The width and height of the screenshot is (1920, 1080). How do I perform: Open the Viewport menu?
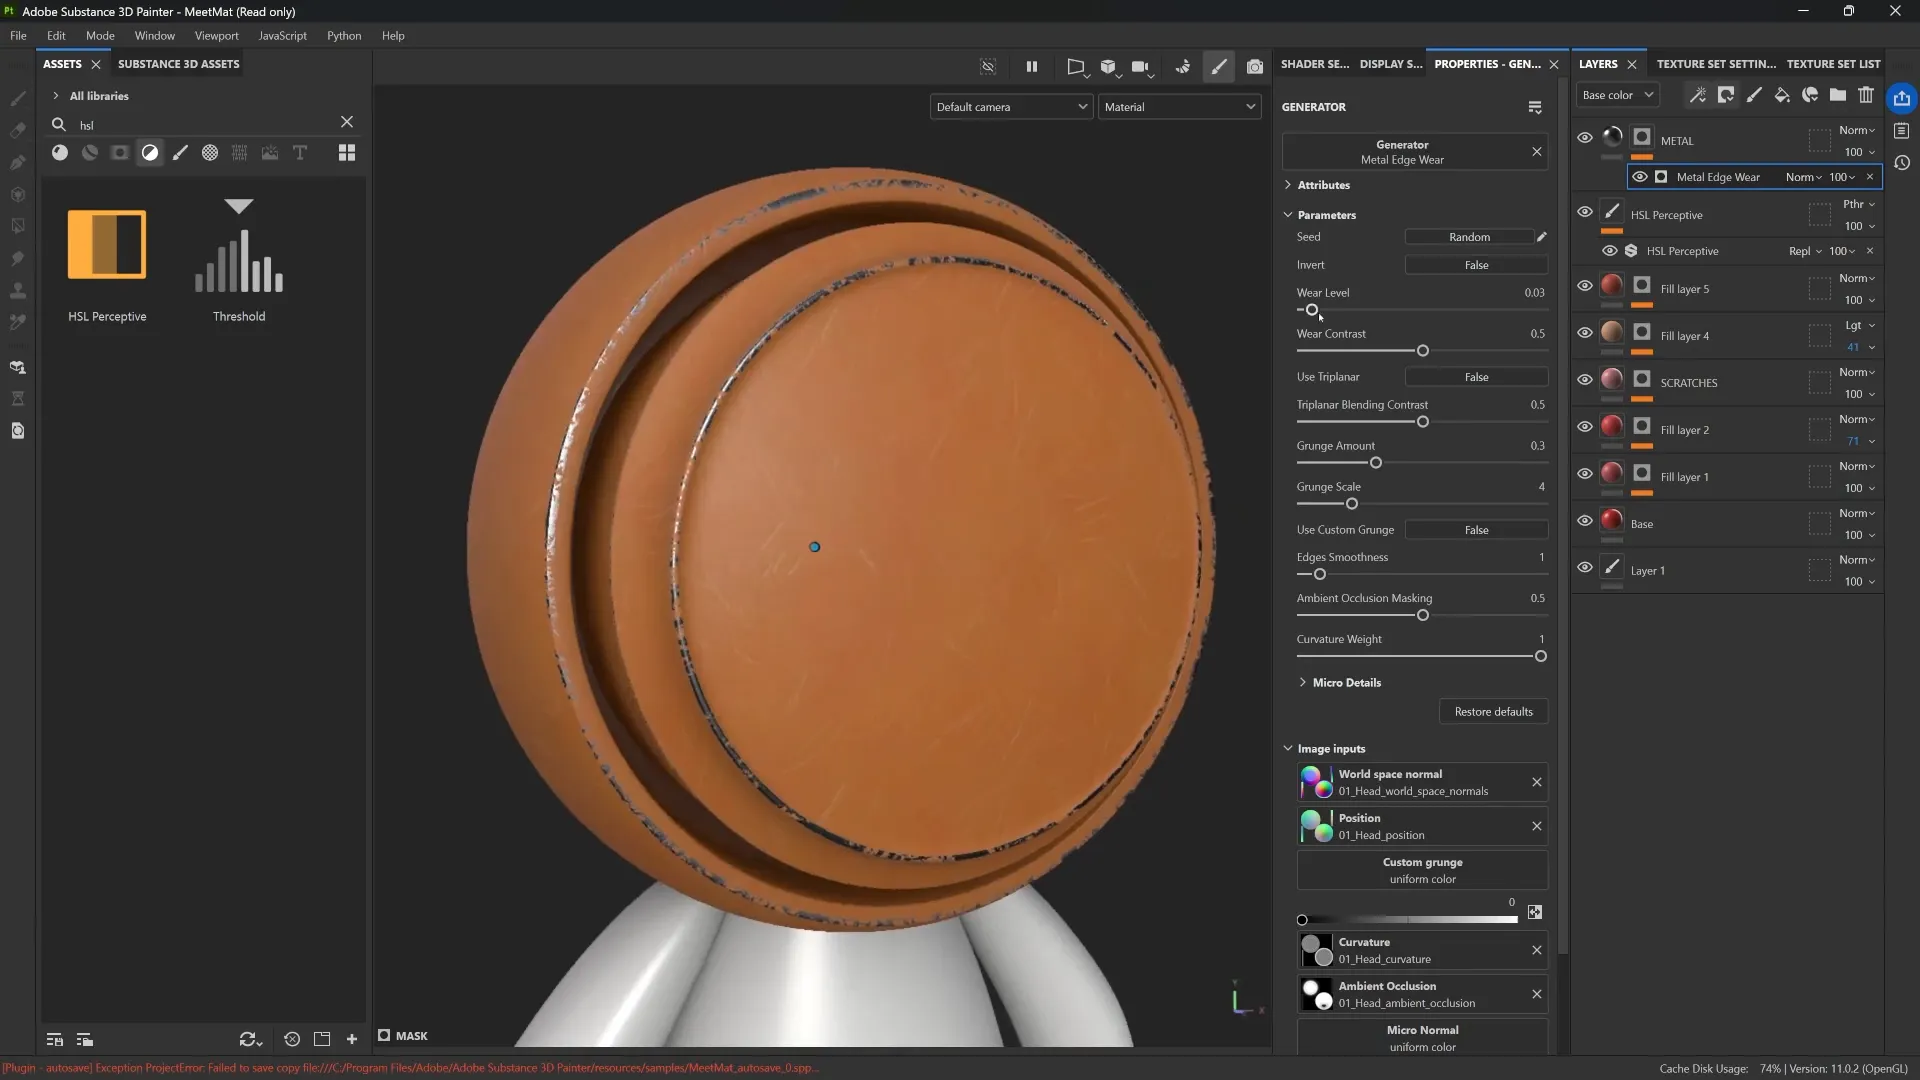(x=216, y=35)
